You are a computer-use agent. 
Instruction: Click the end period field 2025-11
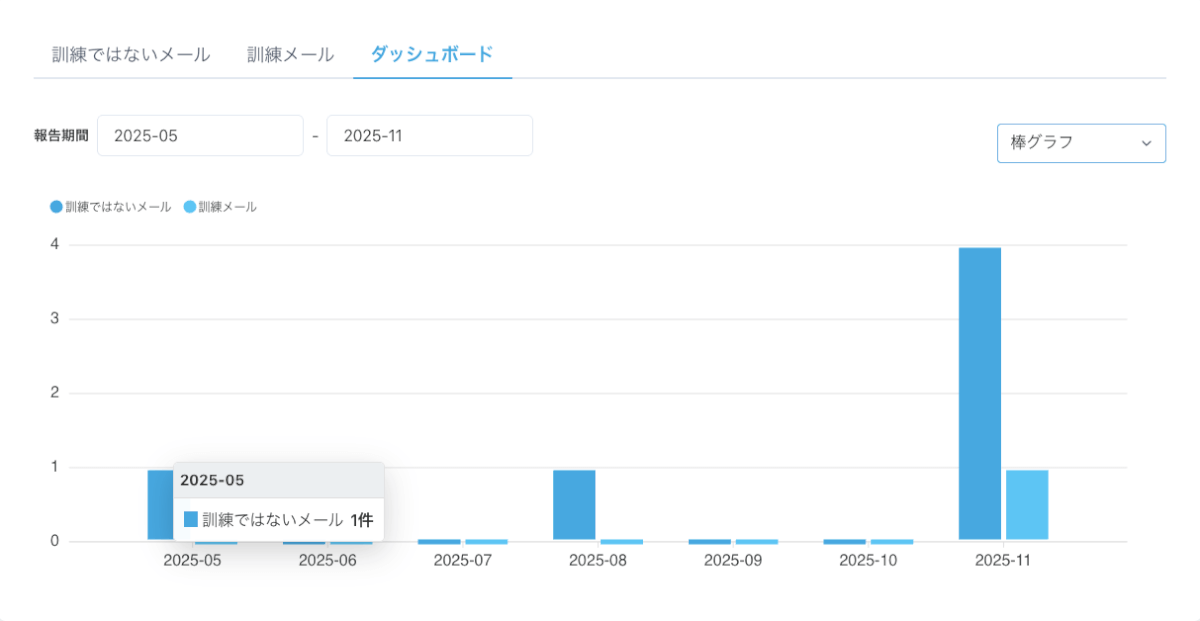click(x=429, y=136)
